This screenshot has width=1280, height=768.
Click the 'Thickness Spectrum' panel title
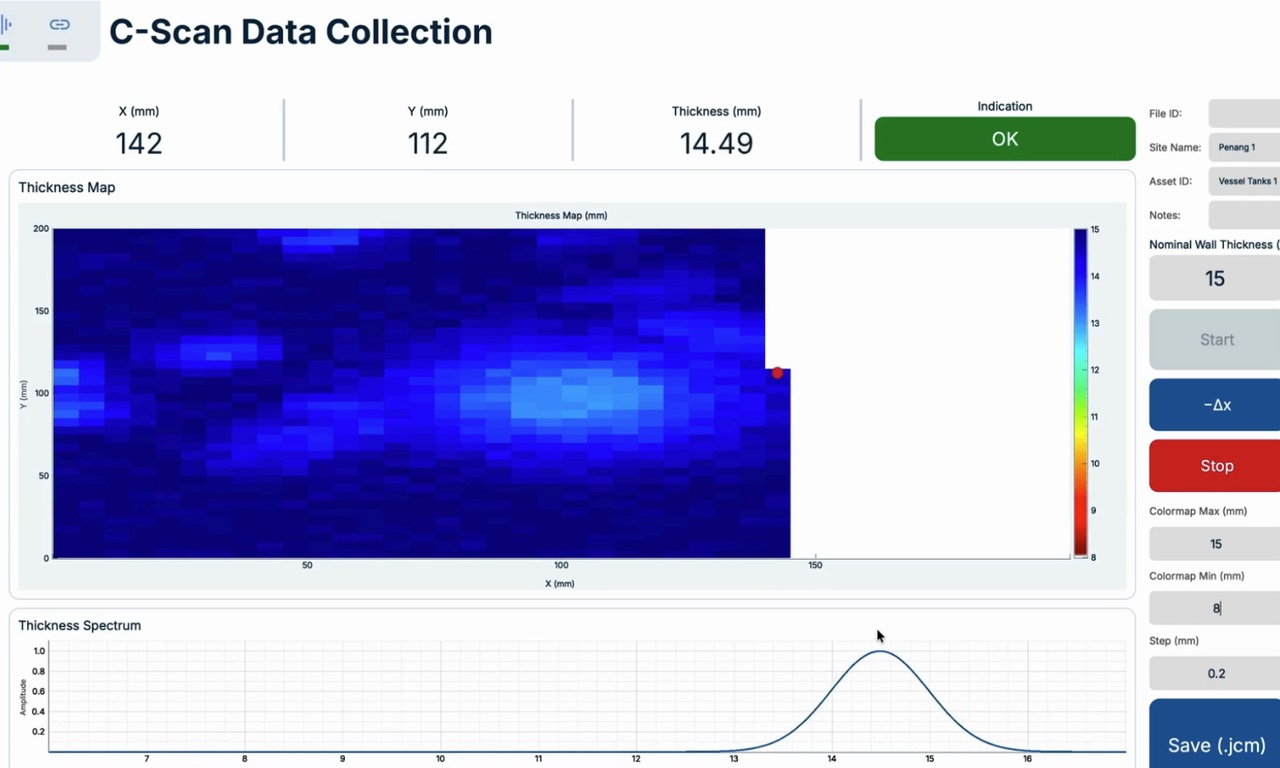pos(79,625)
